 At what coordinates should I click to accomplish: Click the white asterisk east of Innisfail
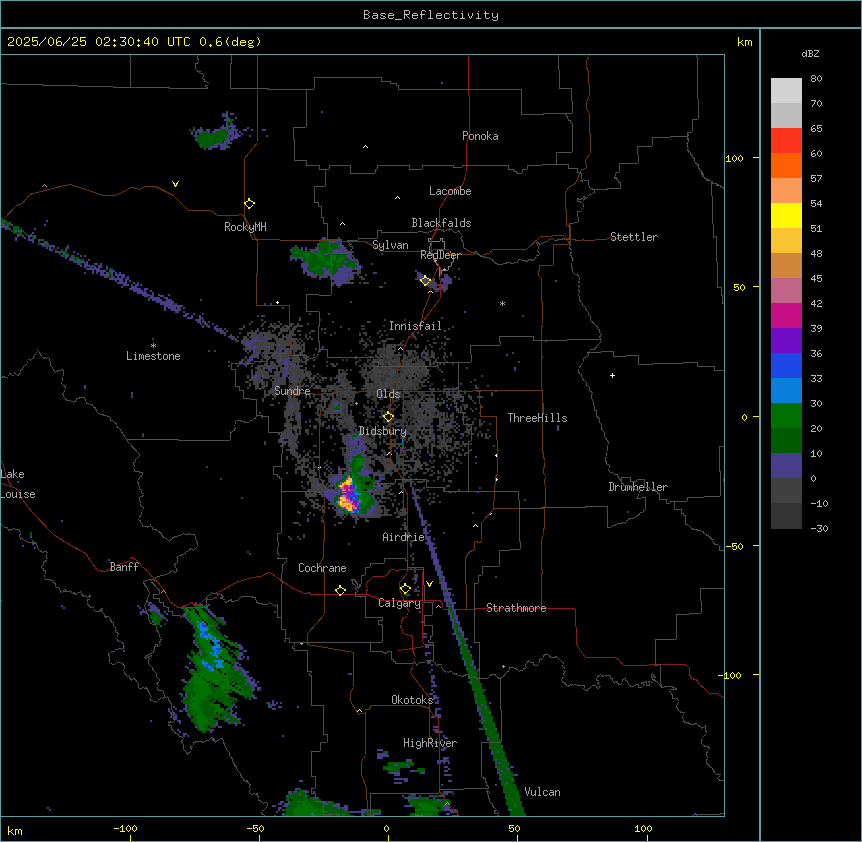pos(502,303)
